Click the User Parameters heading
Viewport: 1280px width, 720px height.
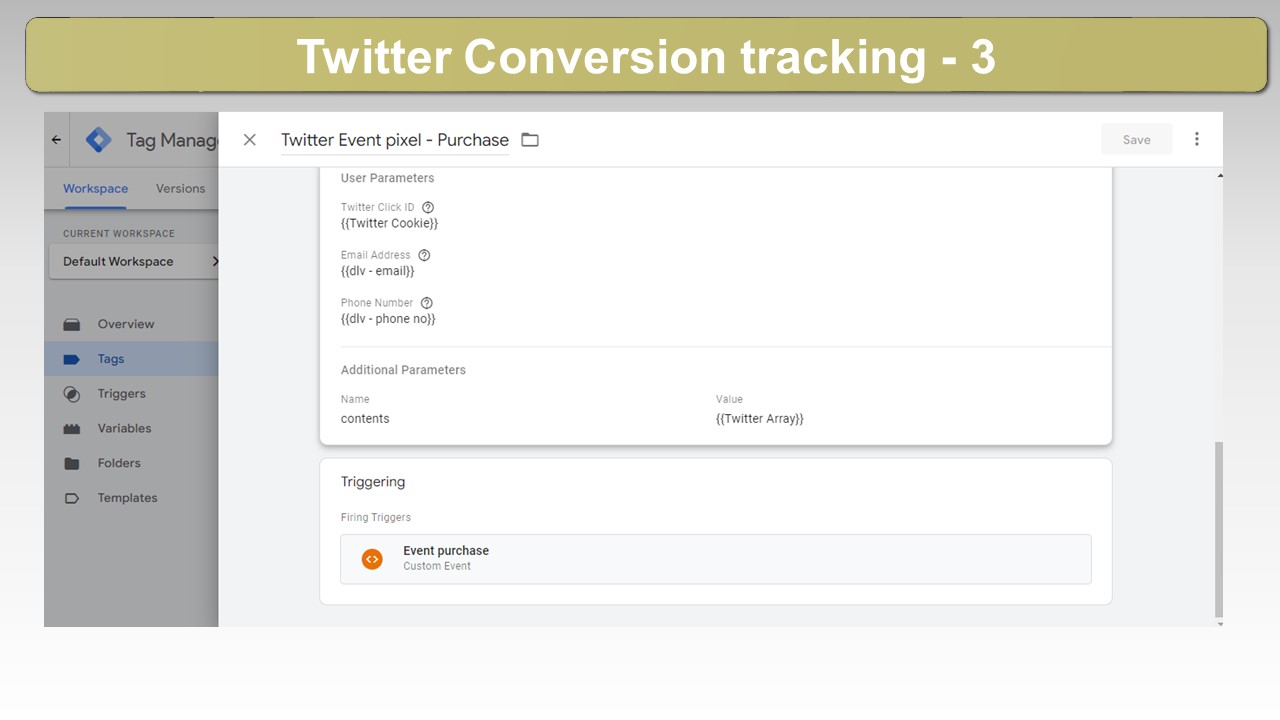(387, 178)
